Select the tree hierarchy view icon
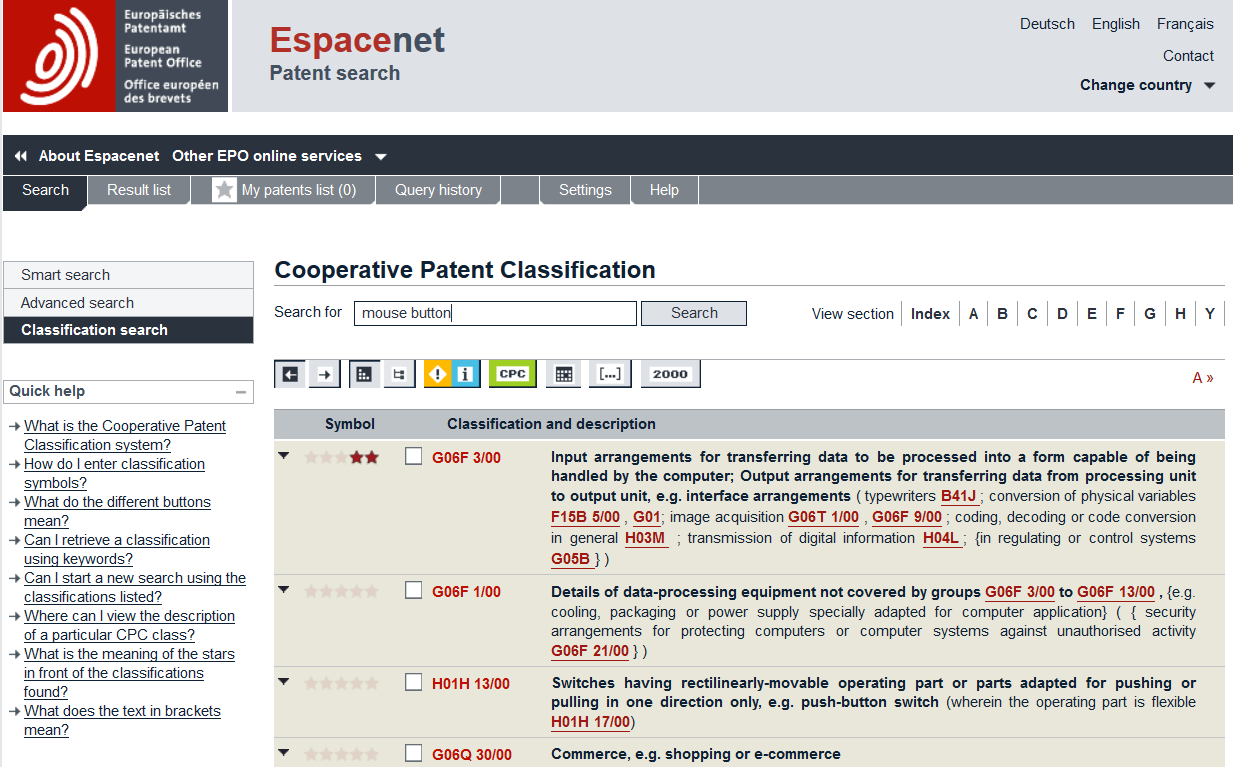The height and width of the screenshot is (767, 1233). (x=399, y=374)
